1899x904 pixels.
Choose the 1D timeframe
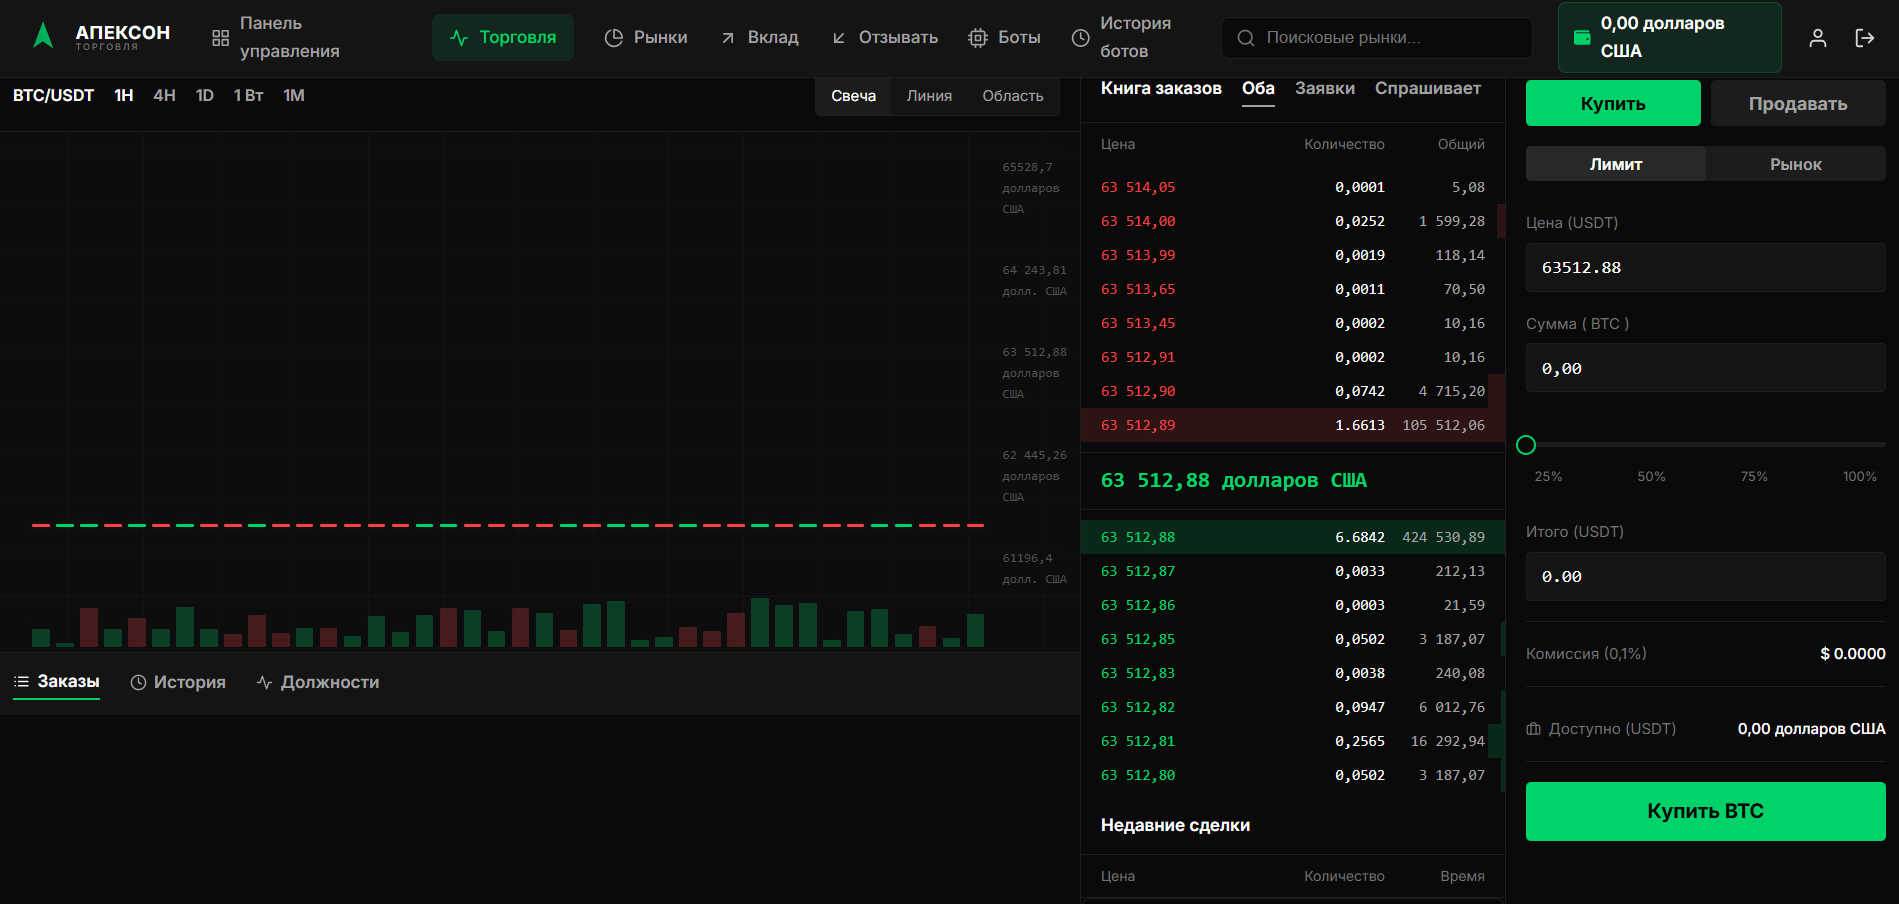(x=205, y=95)
